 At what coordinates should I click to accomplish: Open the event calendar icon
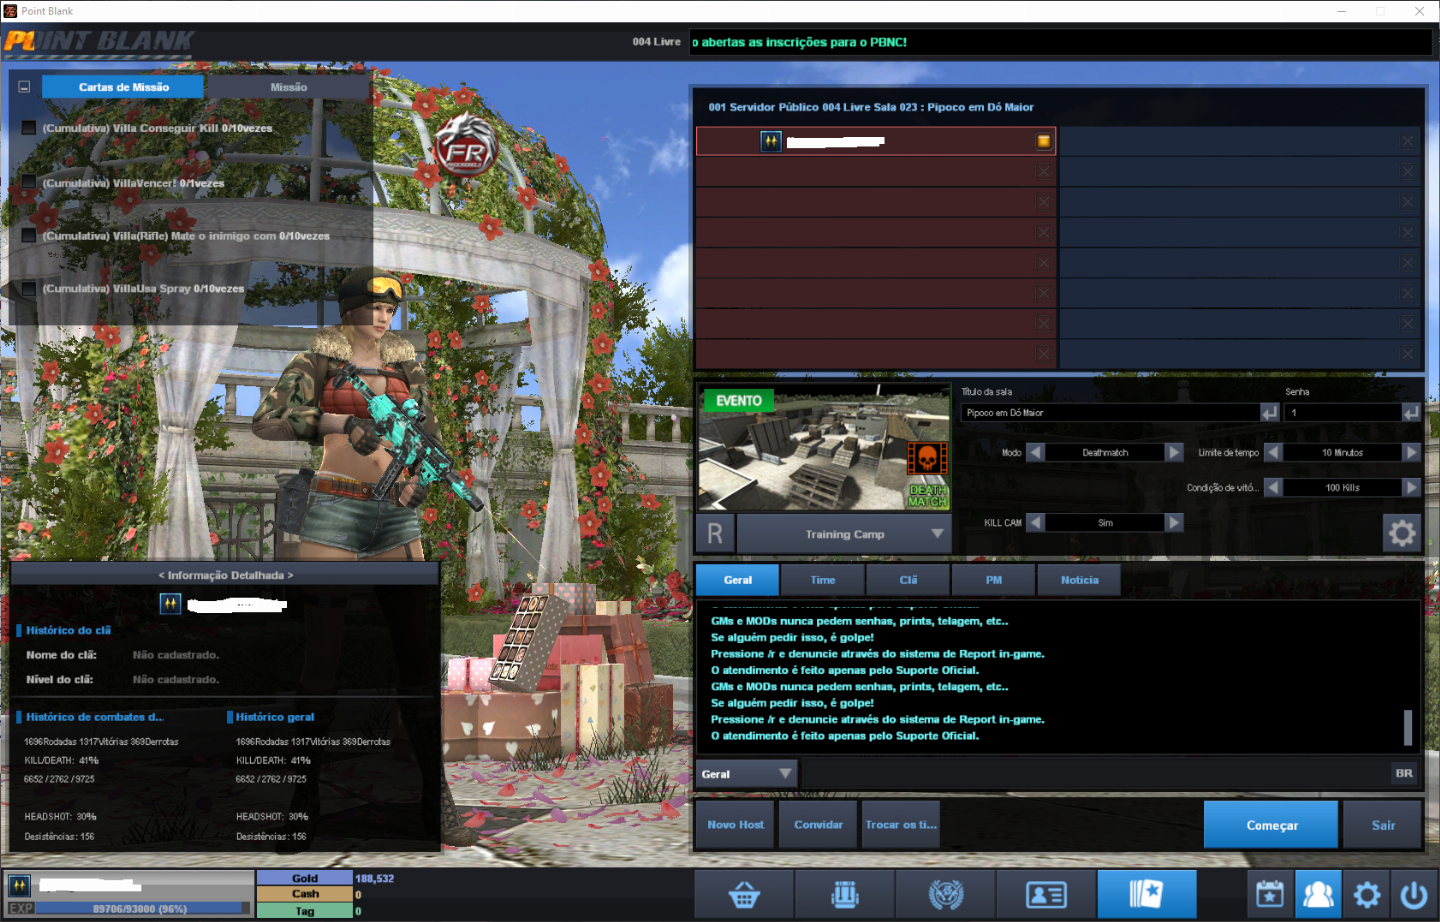1270,894
